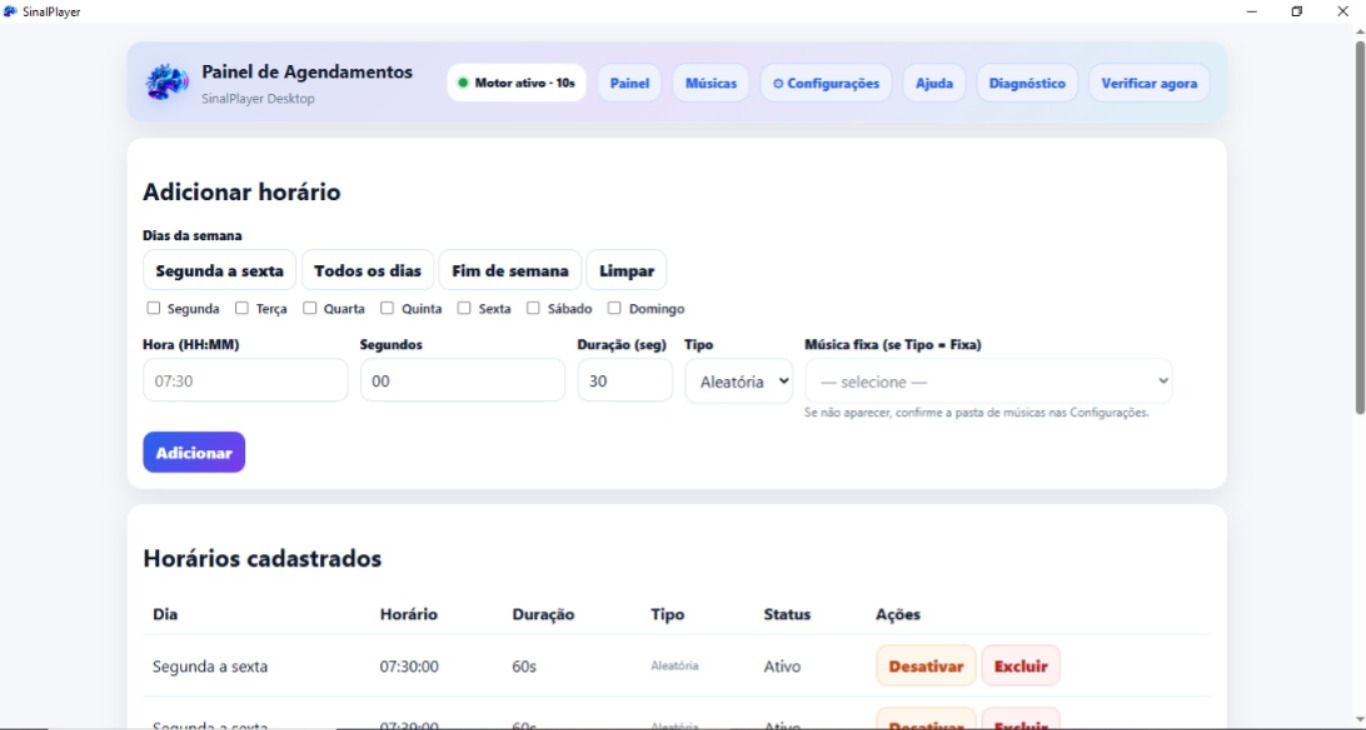Choose the Segunda a sexta preset
The width and height of the screenshot is (1366, 730).
pos(220,270)
